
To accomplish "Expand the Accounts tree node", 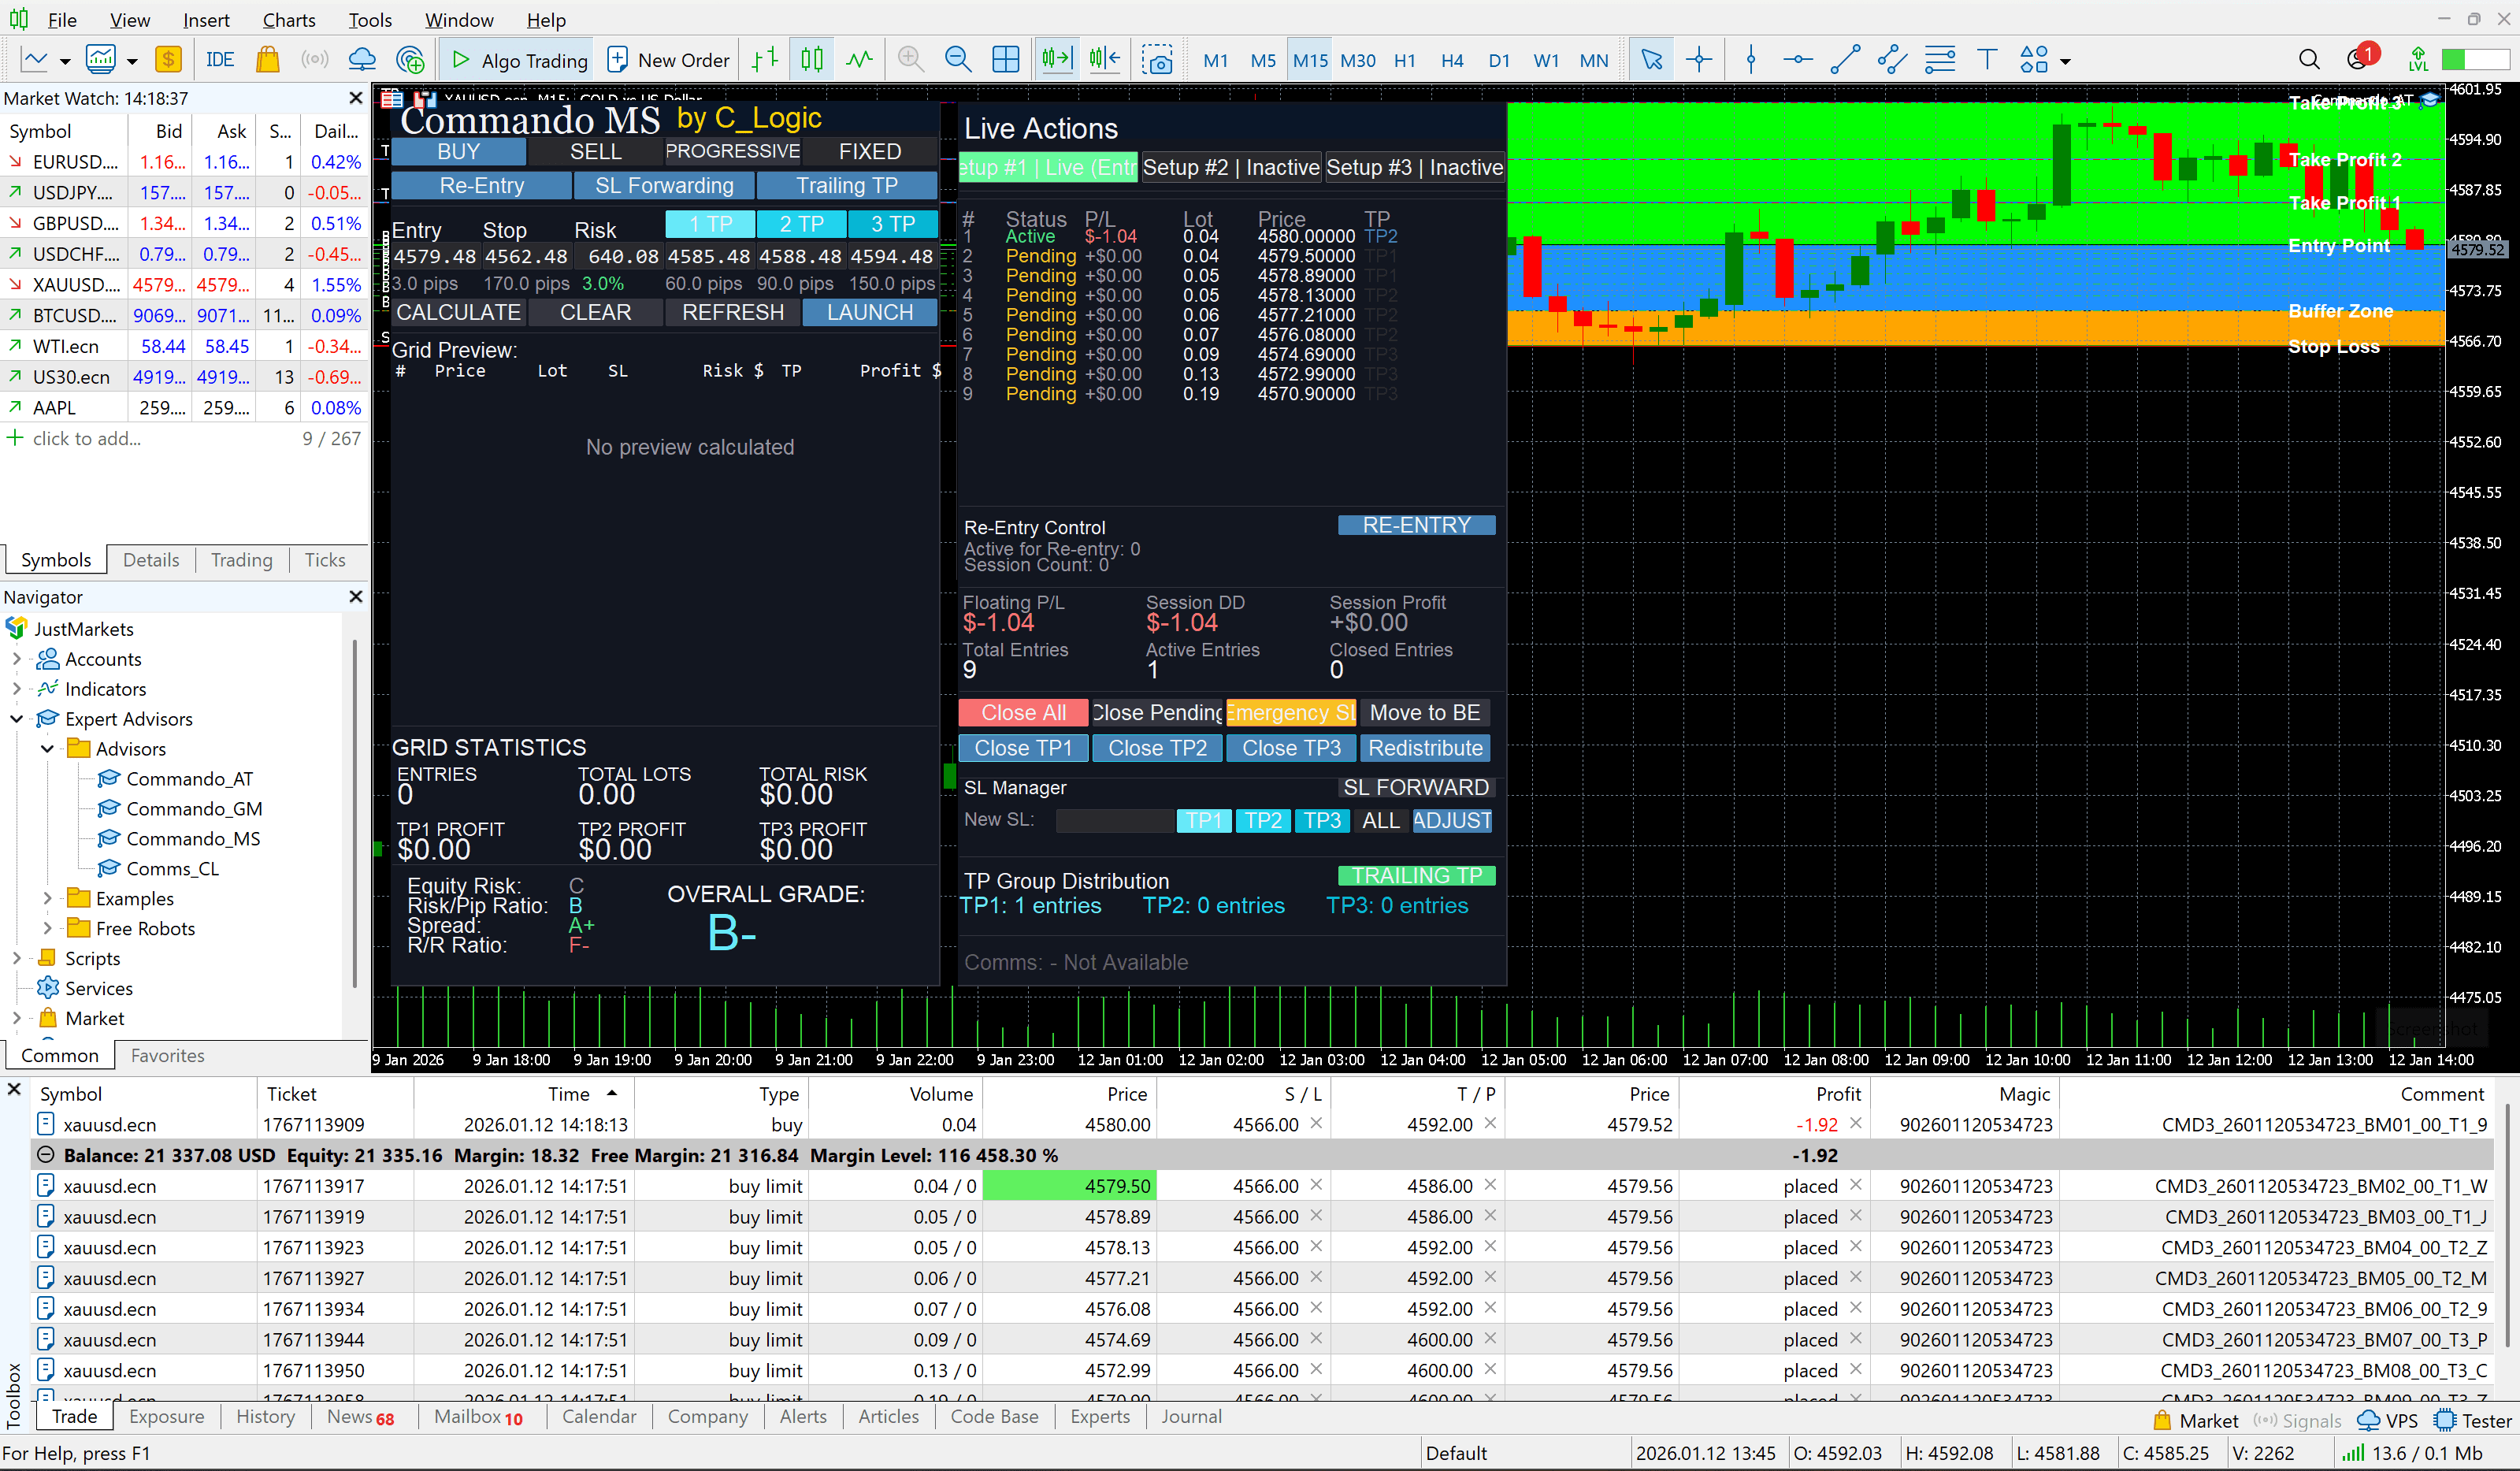I will 17,659.
